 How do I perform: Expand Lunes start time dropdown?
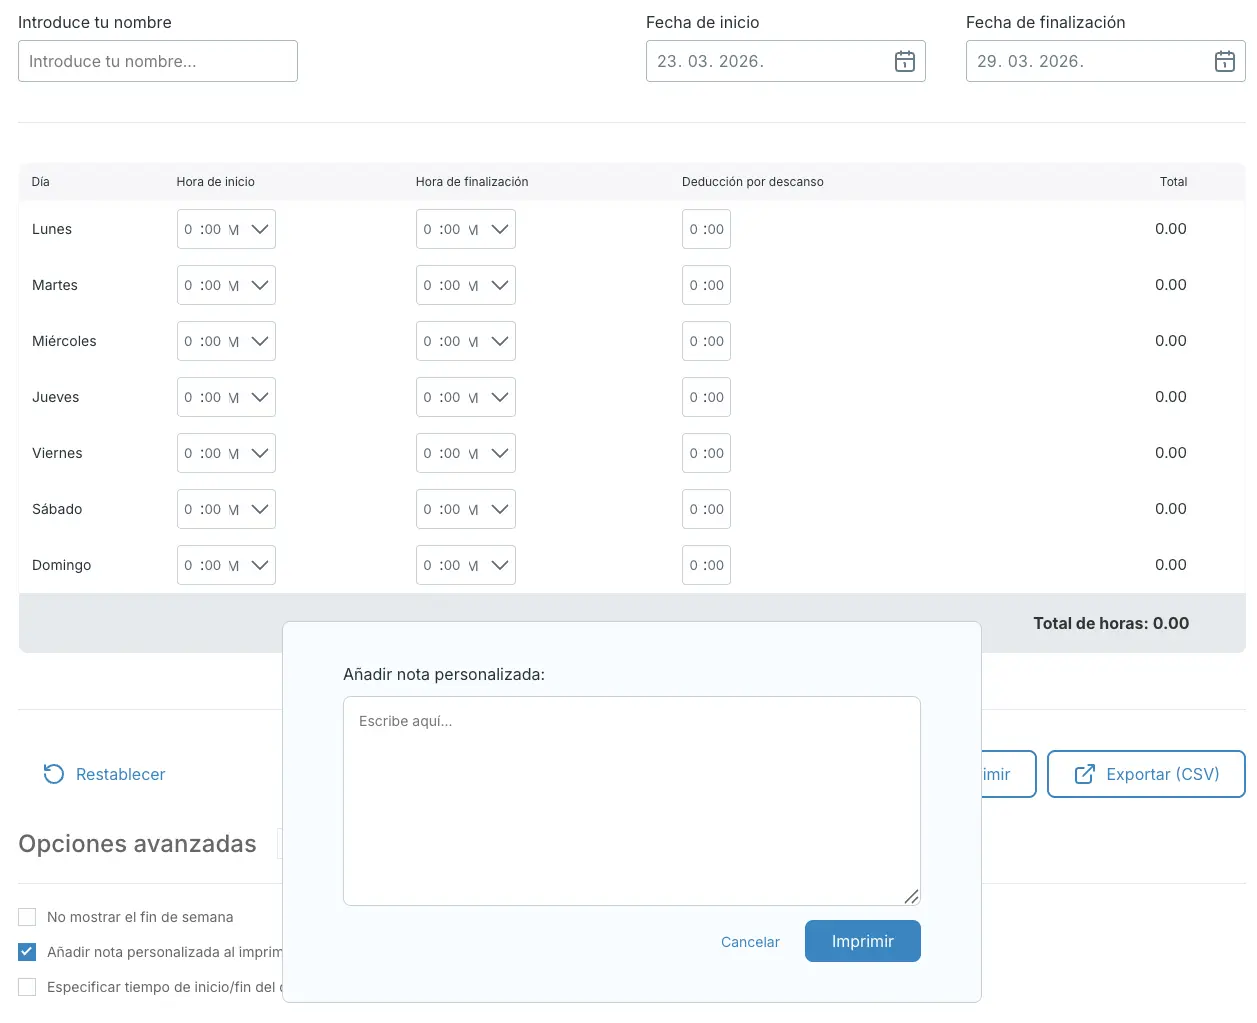[260, 229]
